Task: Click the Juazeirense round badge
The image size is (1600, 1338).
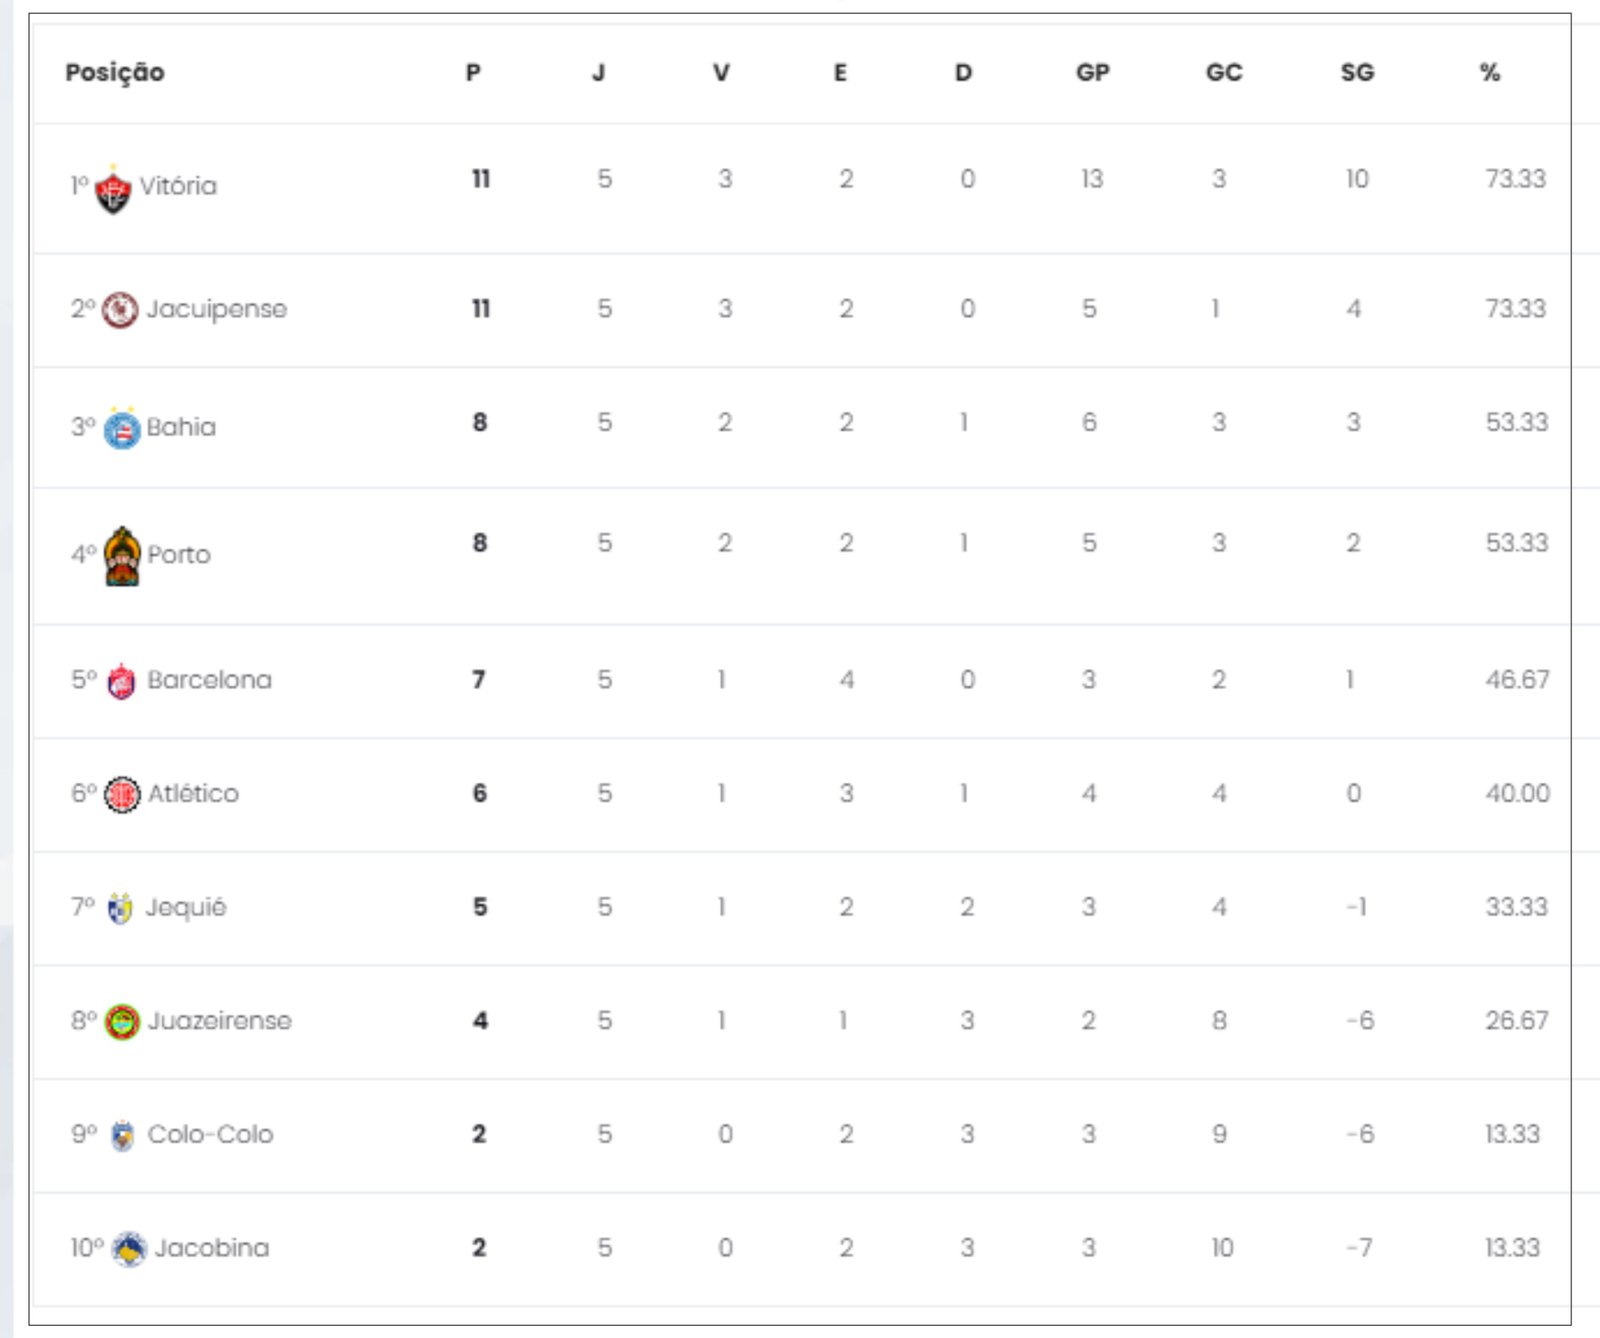Action: point(122,1022)
